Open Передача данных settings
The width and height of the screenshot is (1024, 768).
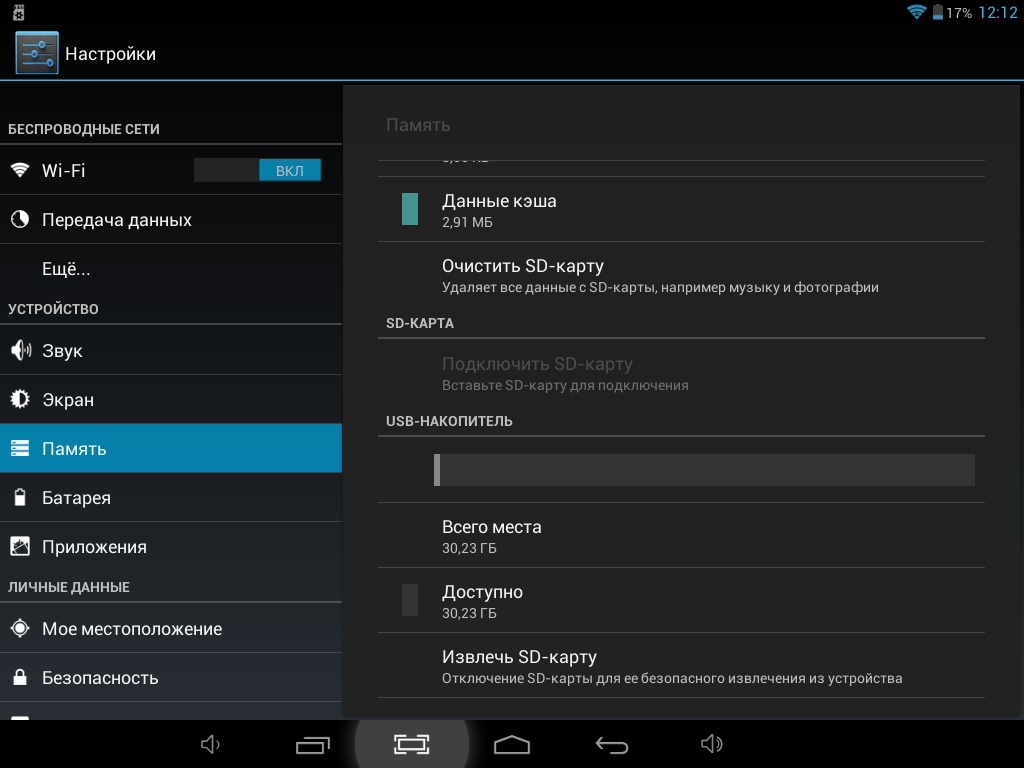click(x=116, y=220)
